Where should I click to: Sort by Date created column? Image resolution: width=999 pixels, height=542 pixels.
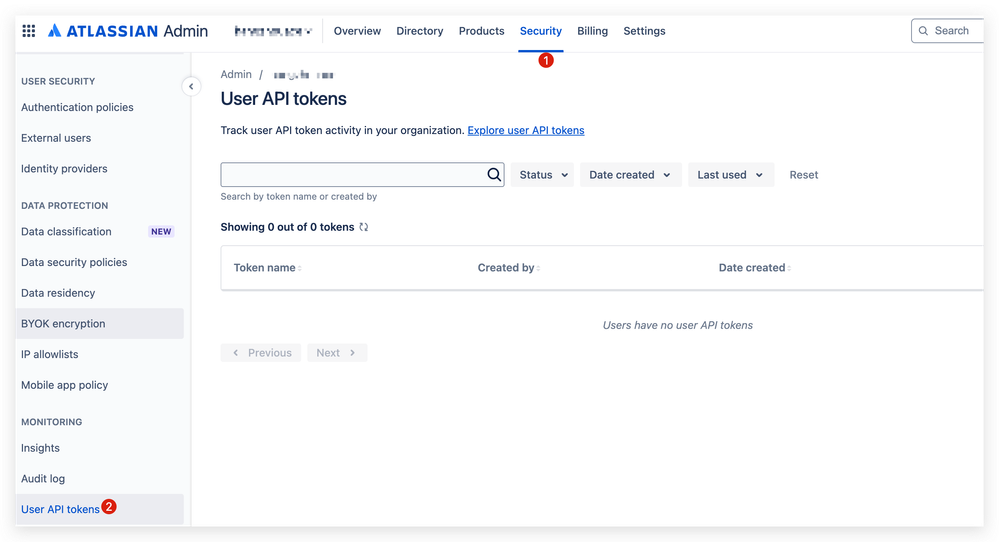[755, 267]
